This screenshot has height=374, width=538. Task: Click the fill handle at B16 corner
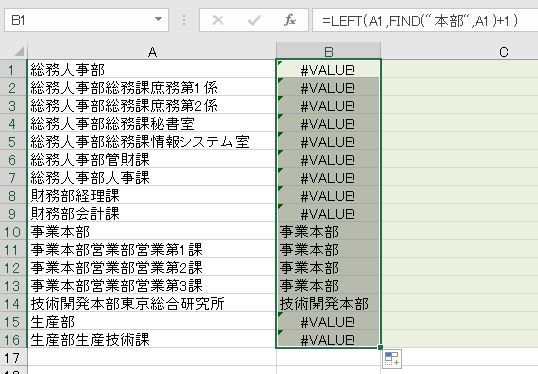pos(380,348)
